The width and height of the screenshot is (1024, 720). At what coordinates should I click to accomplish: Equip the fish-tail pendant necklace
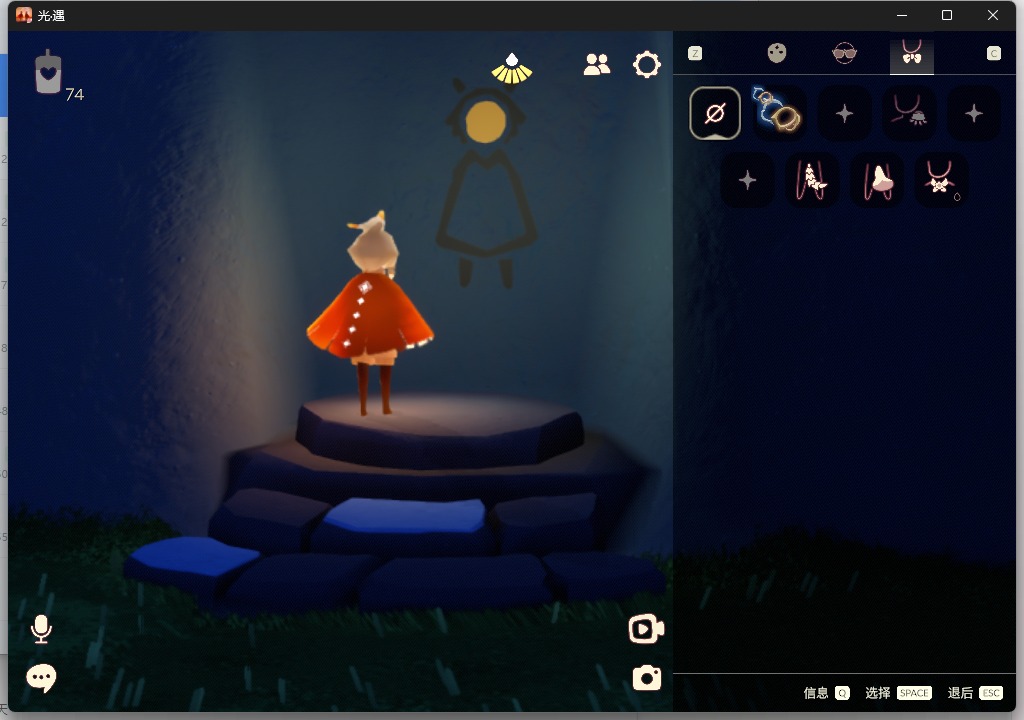coord(812,180)
